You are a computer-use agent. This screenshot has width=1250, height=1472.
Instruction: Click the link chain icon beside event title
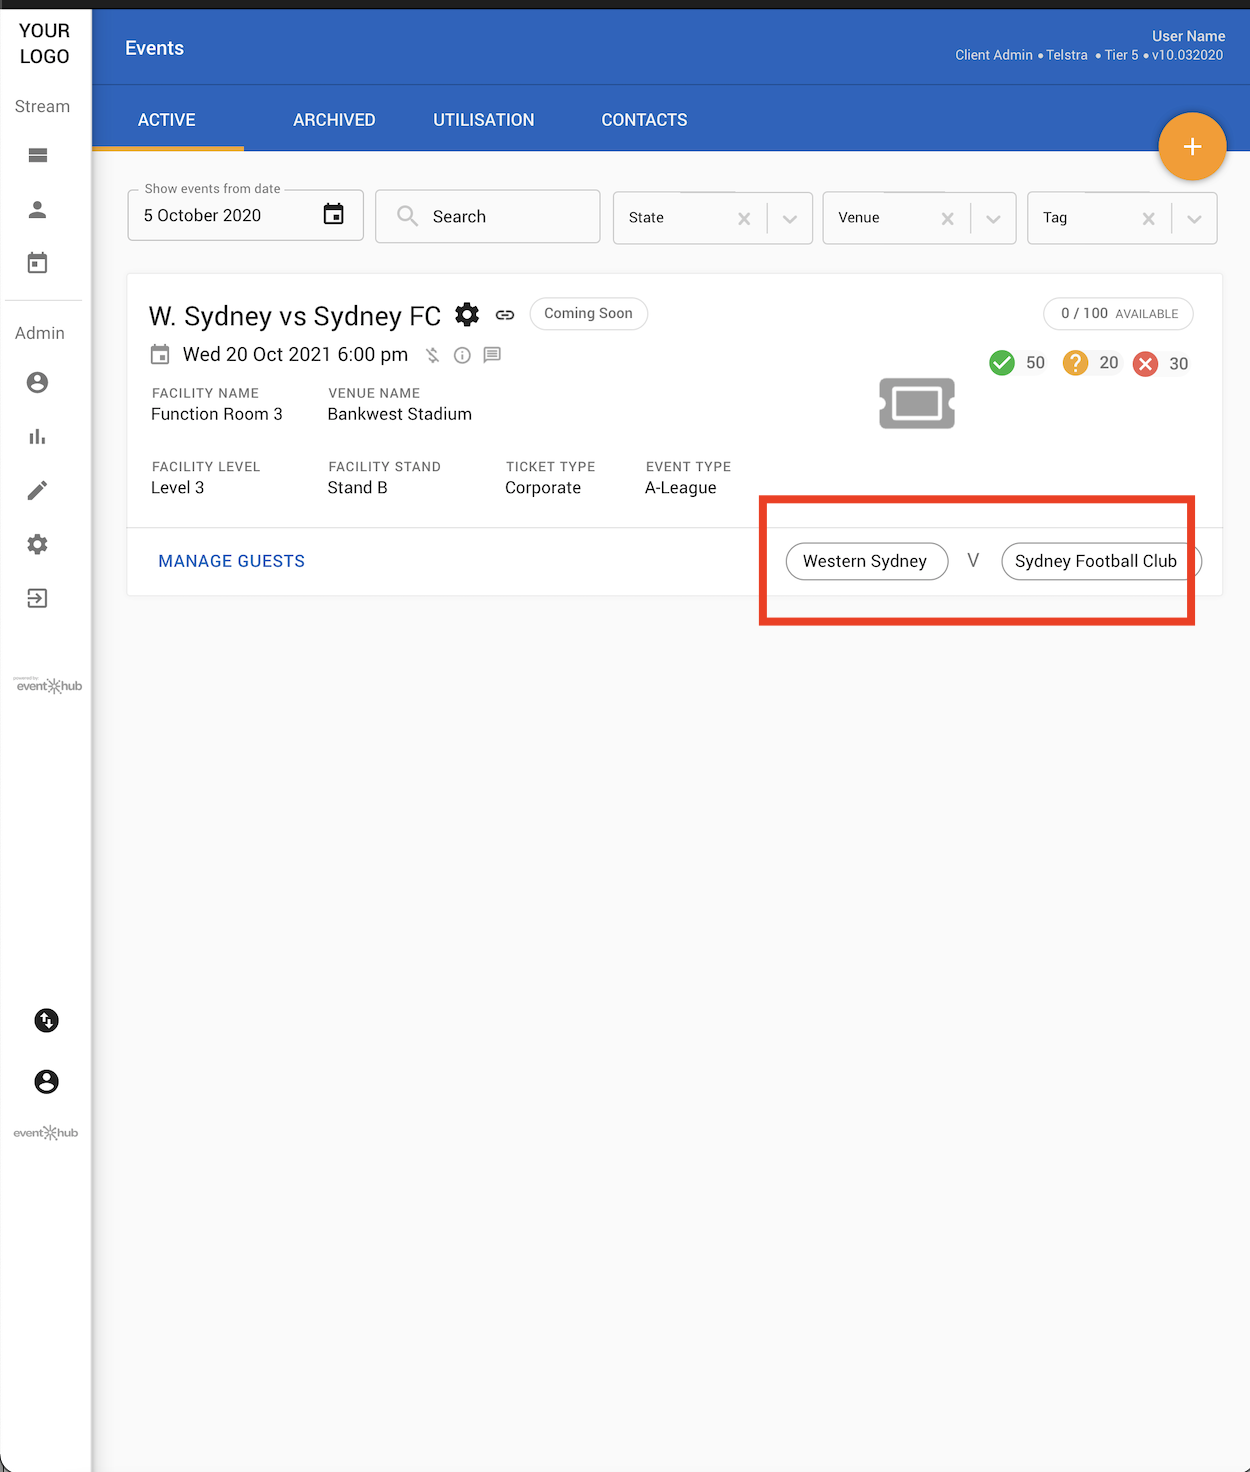coord(505,315)
